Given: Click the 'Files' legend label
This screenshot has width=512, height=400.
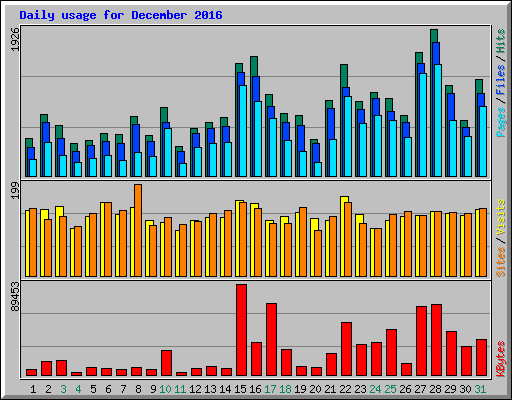Looking at the screenshot, I should [x=501, y=79].
